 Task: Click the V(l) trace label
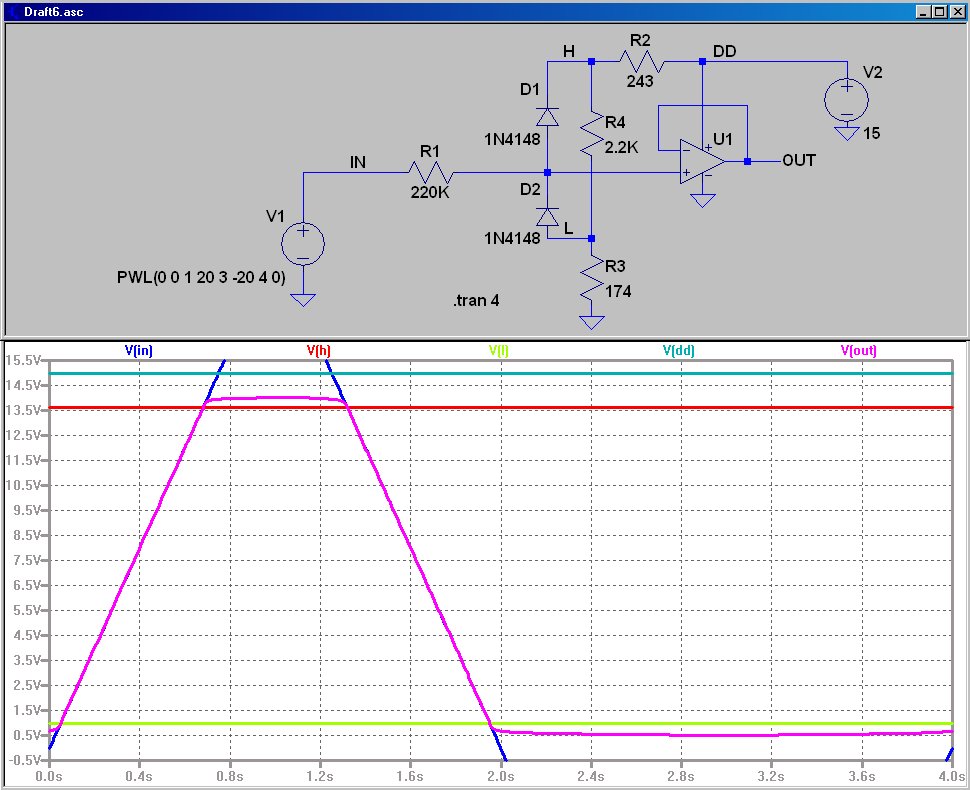[x=499, y=350]
